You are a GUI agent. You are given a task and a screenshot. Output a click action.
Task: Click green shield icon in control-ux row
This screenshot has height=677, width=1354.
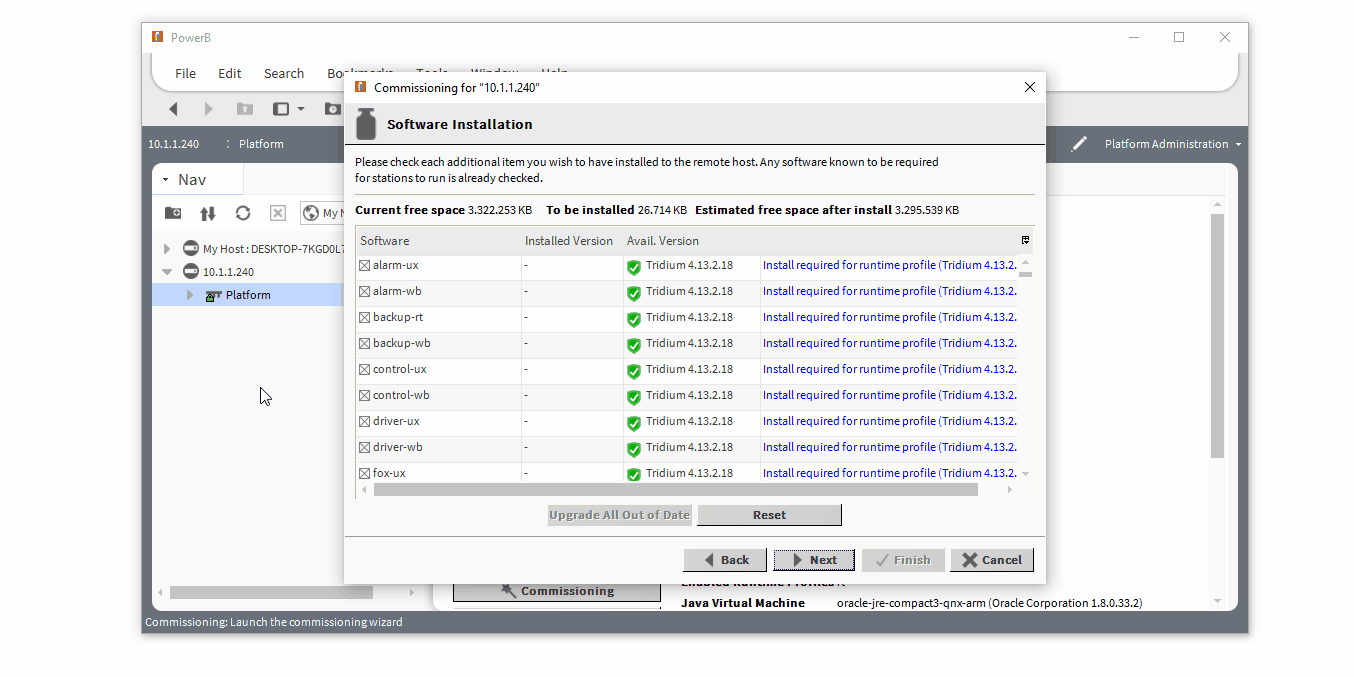coord(634,371)
